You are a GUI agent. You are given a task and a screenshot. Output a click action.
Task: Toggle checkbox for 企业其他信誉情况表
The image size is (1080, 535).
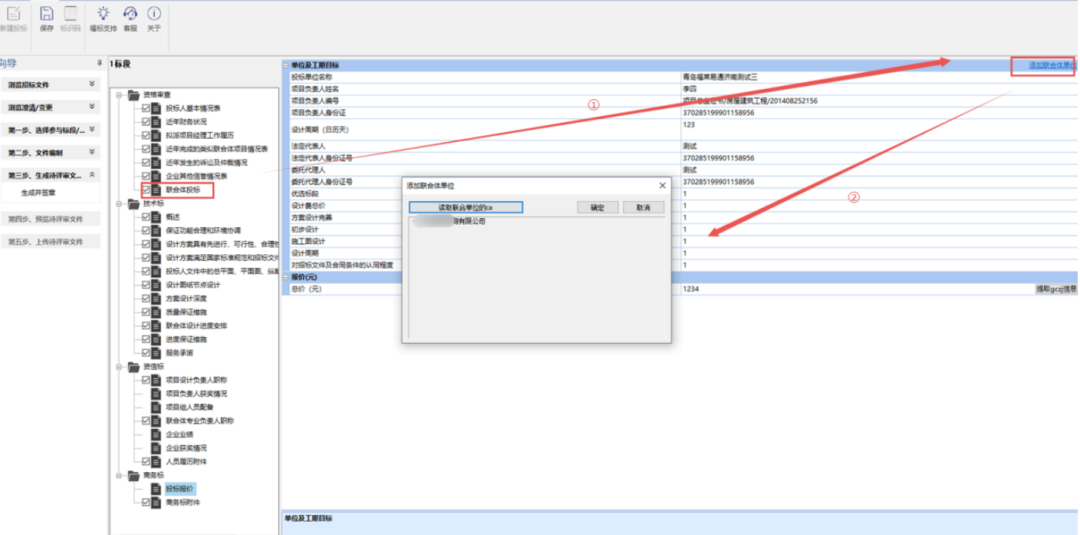(145, 176)
